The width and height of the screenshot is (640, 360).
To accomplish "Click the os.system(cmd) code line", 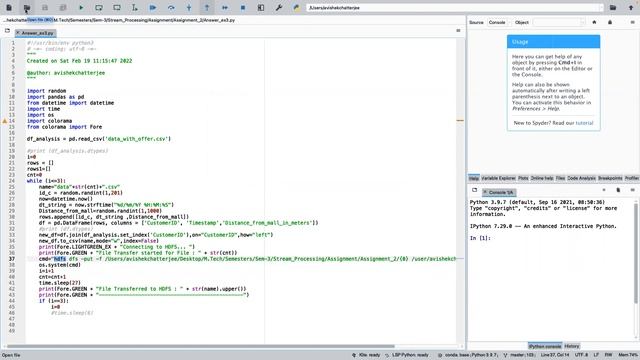I will pos(60,265).
